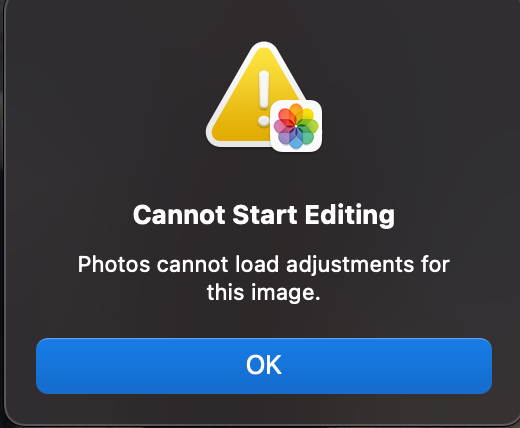
Task: Click the "this image." line of text
Action: [x=263, y=293]
